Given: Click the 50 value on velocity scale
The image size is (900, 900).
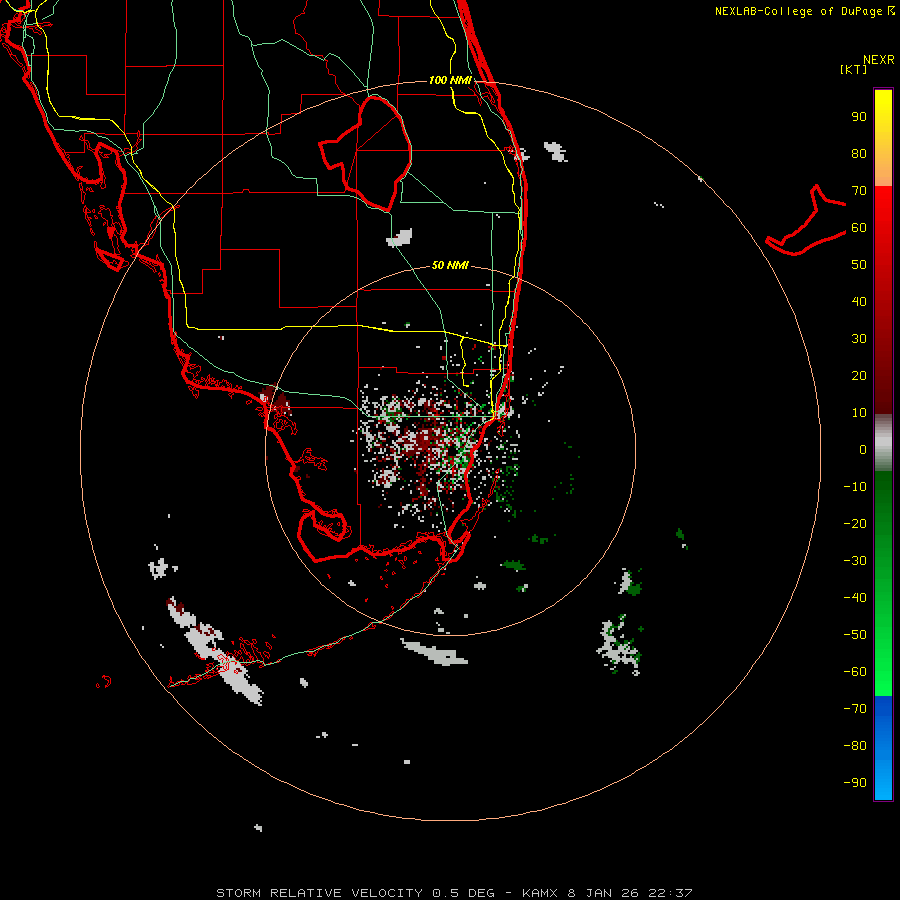Looking at the screenshot, I should pyautogui.click(x=859, y=265).
